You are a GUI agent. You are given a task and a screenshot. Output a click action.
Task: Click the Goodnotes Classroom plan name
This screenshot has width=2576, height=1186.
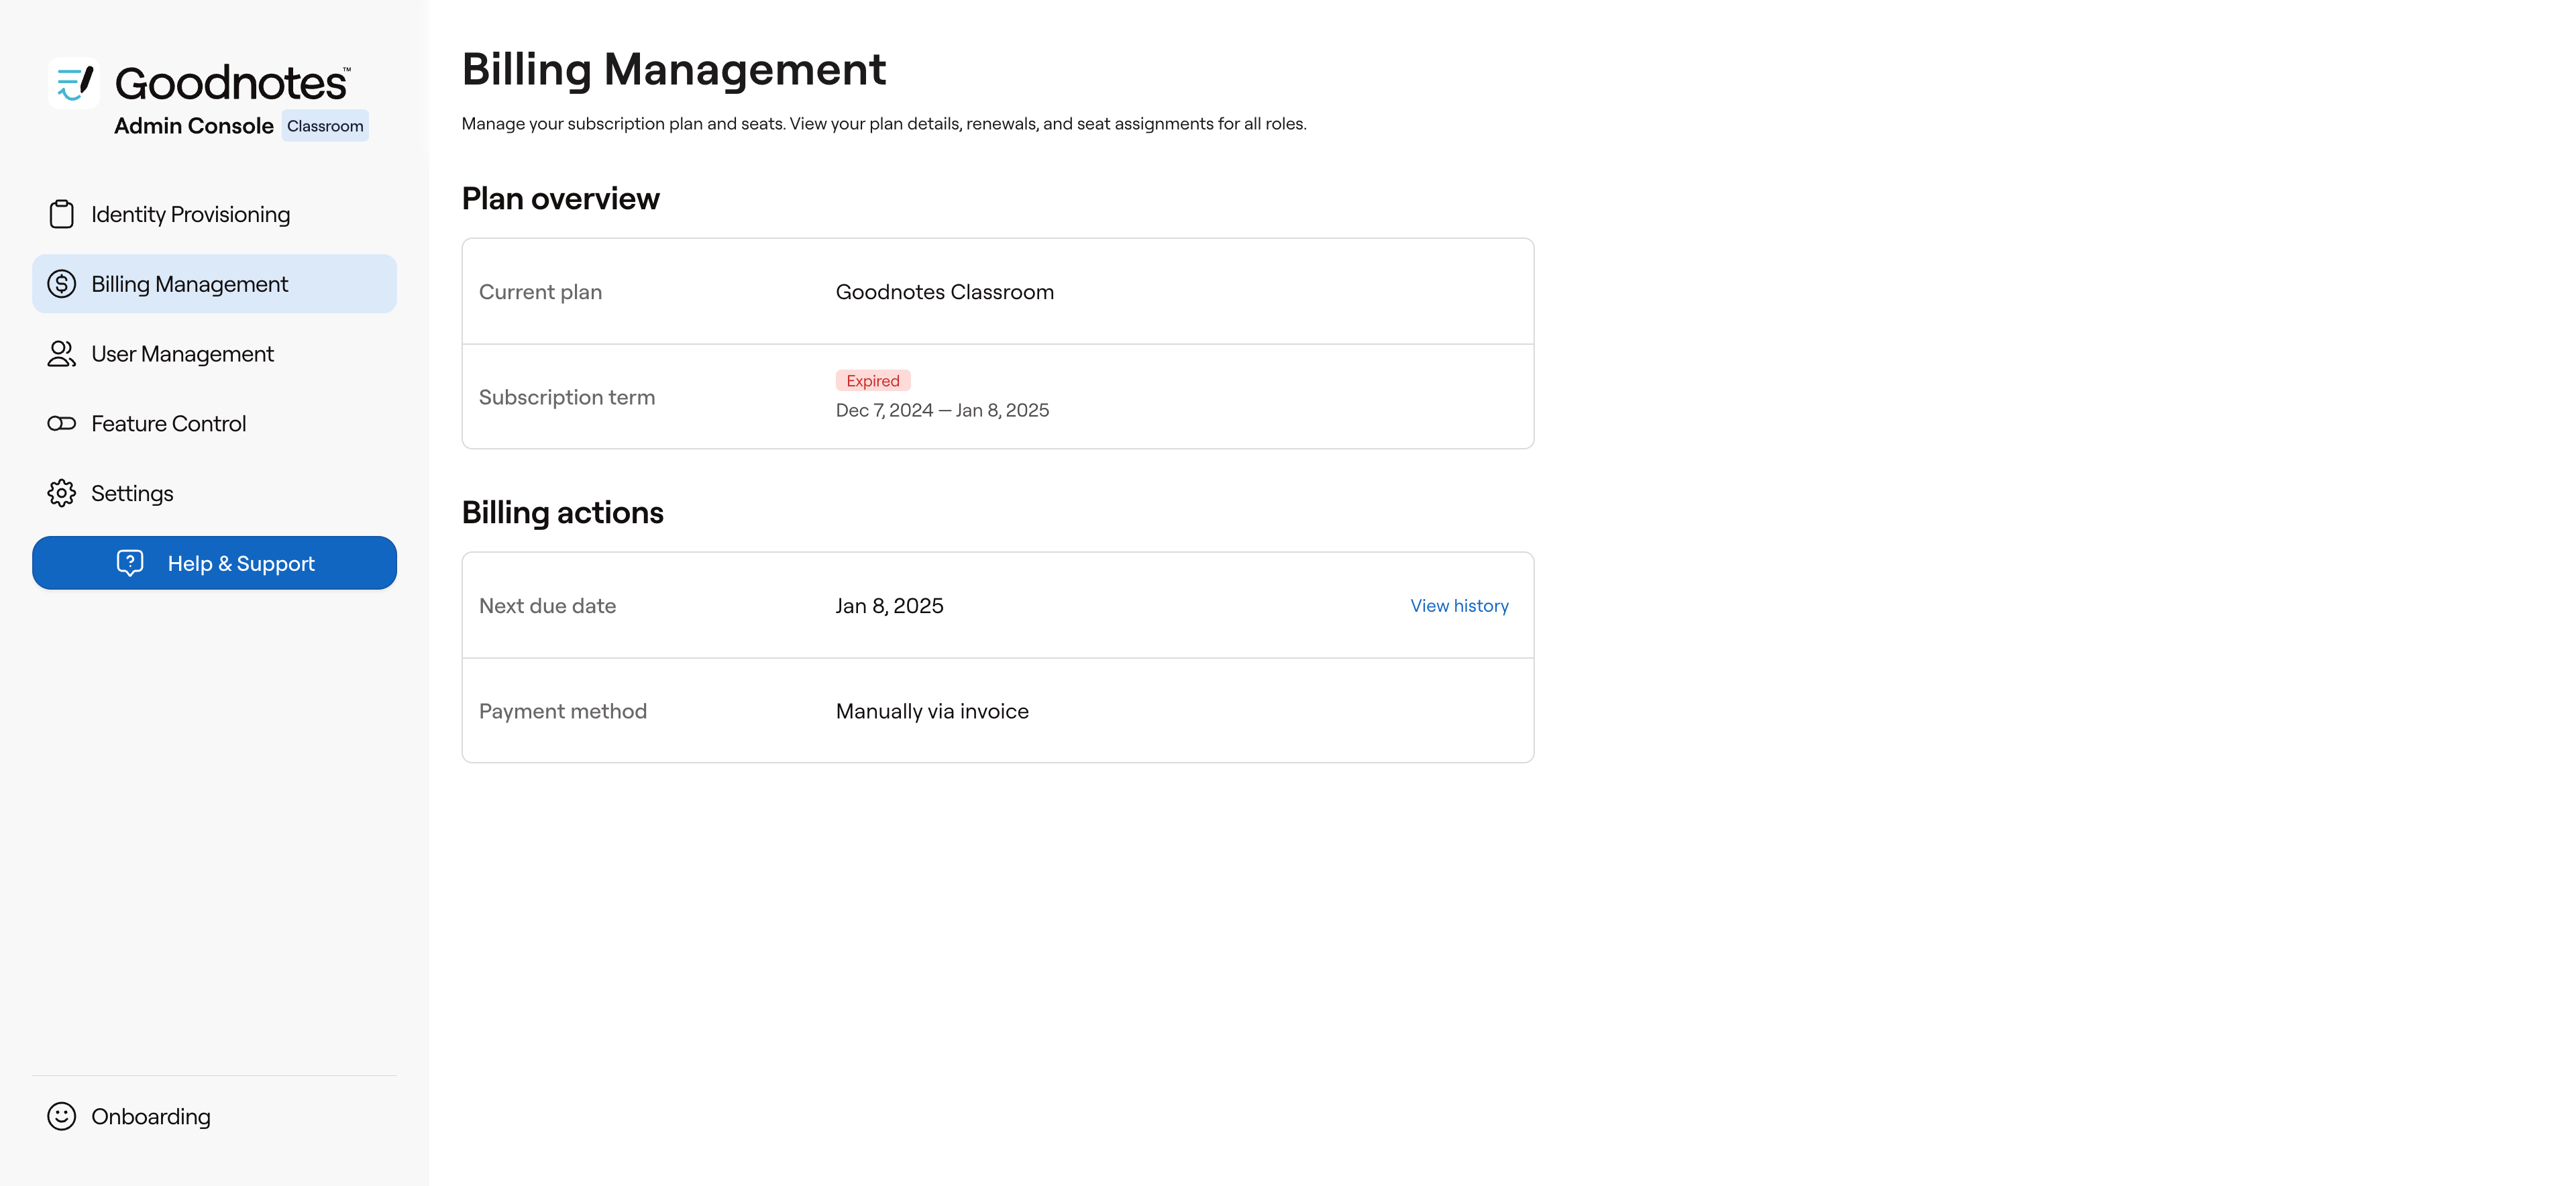(944, 292)
